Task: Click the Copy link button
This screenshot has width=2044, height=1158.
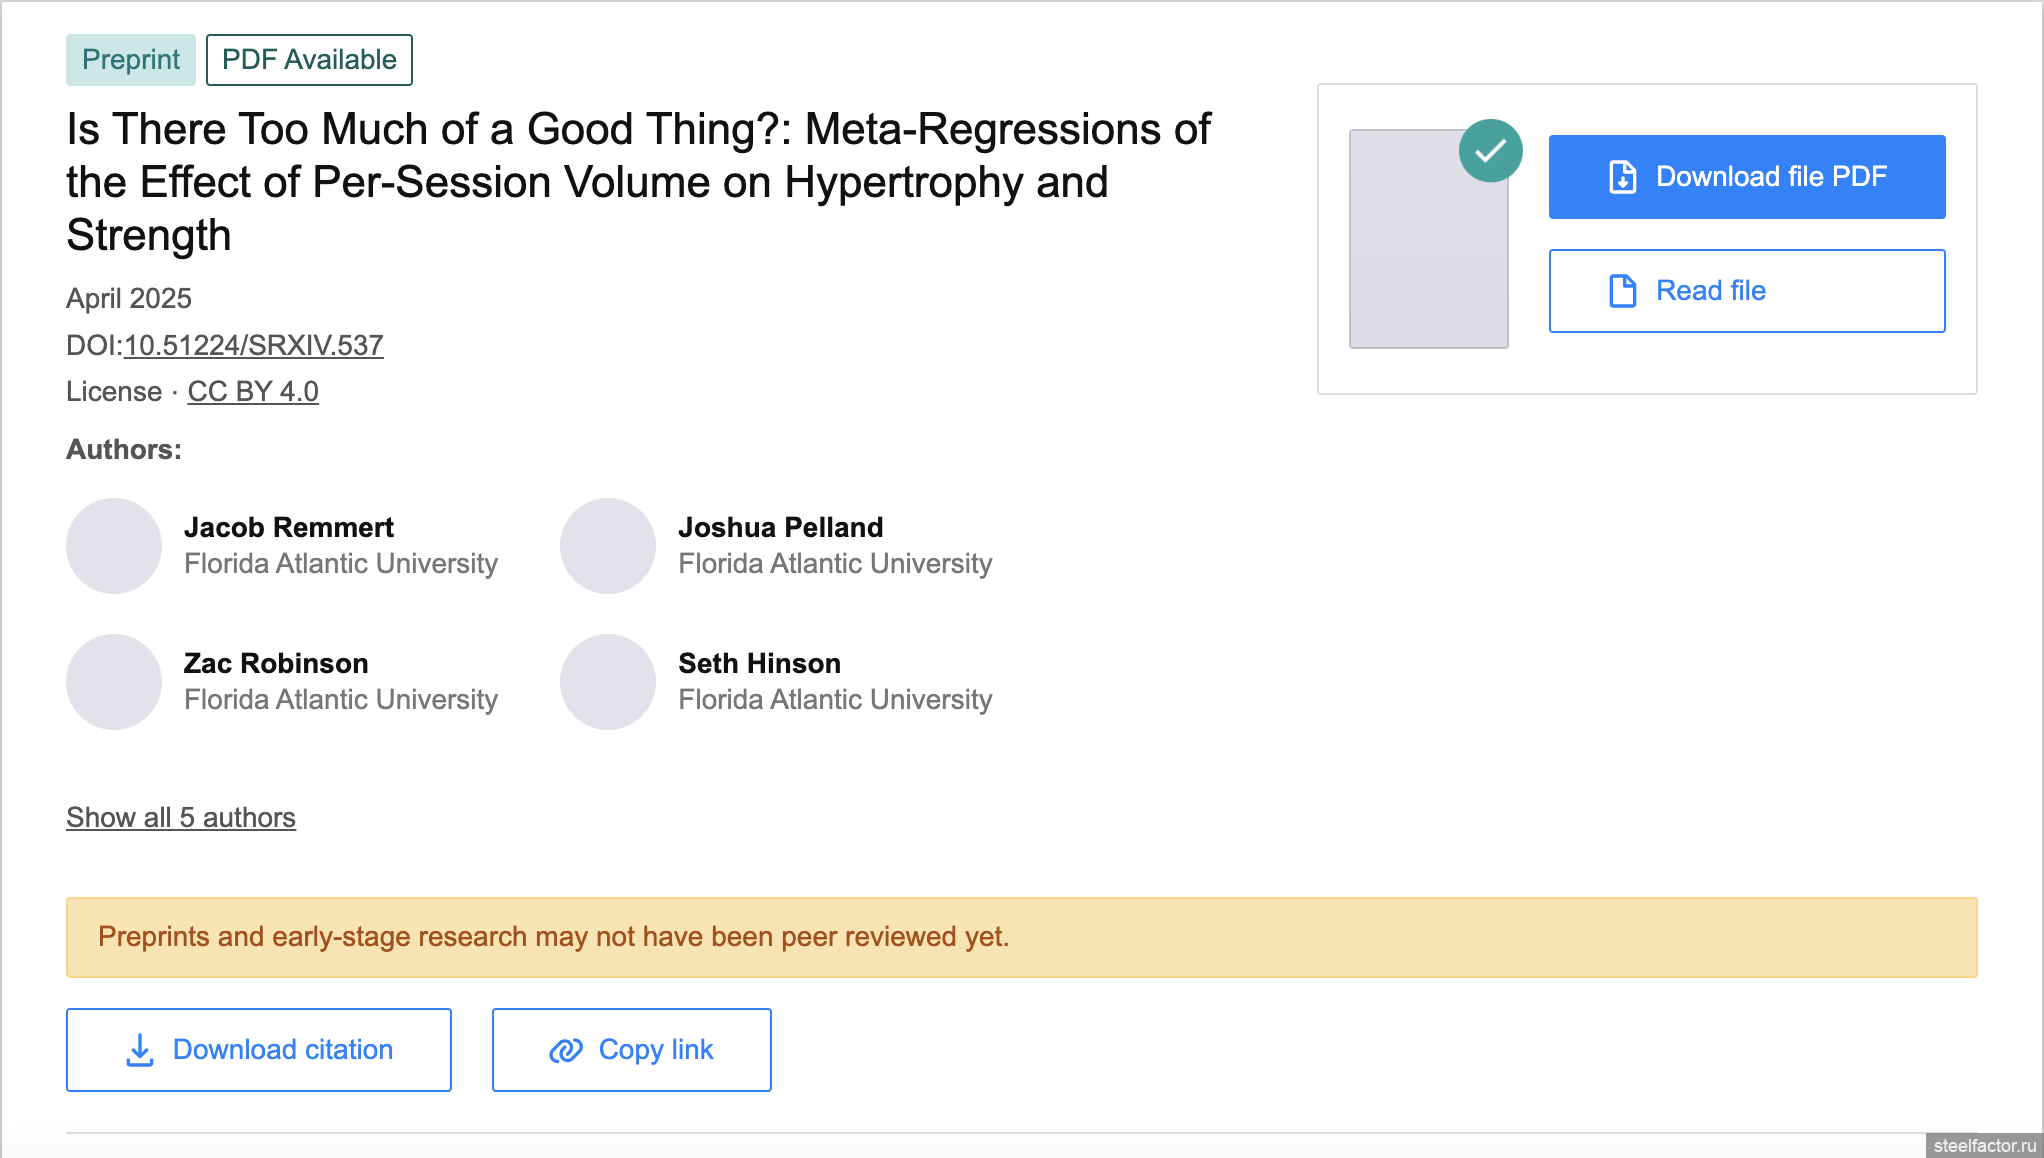Action: tap(632, 1050)
